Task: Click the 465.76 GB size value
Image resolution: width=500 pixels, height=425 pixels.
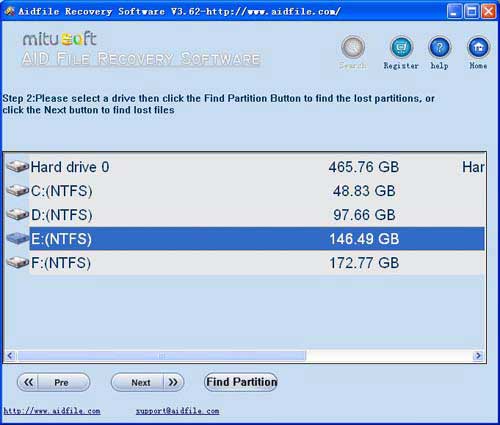Action: (x=364, y=167)
